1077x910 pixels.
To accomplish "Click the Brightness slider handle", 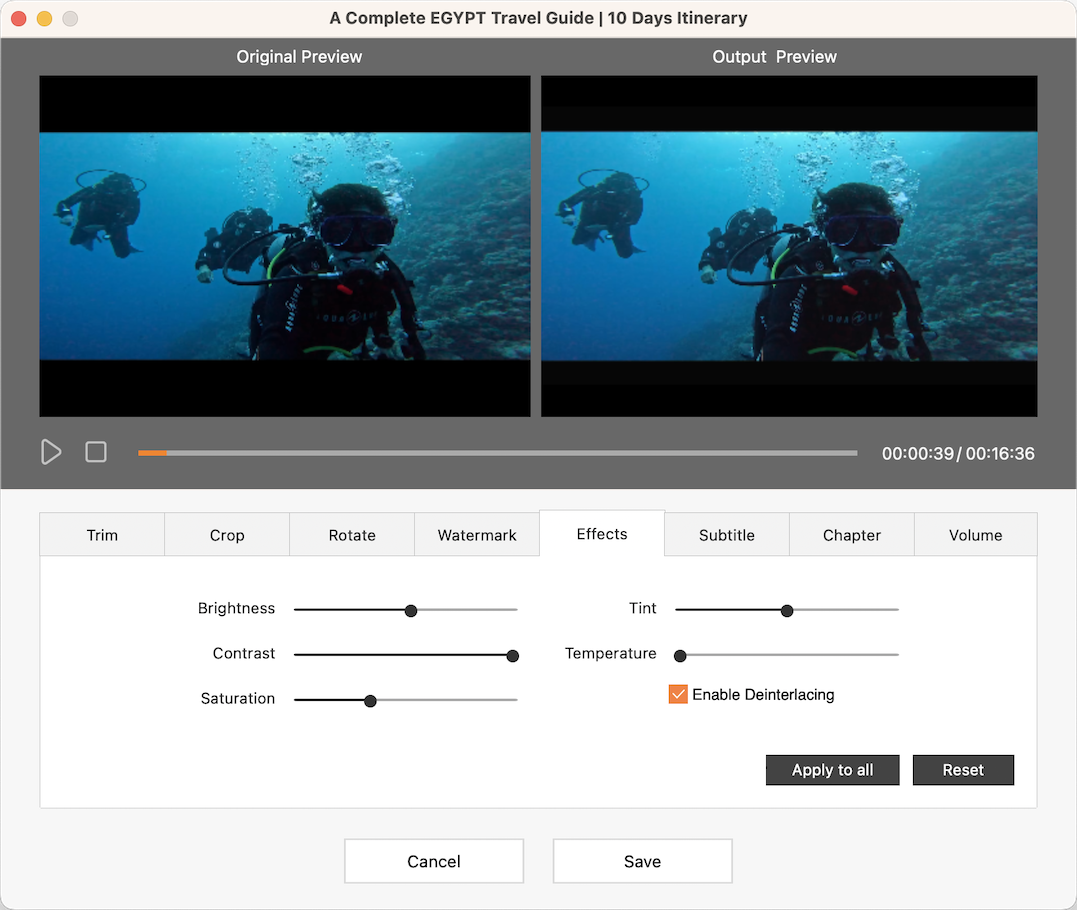I will (x=410, y=610).
